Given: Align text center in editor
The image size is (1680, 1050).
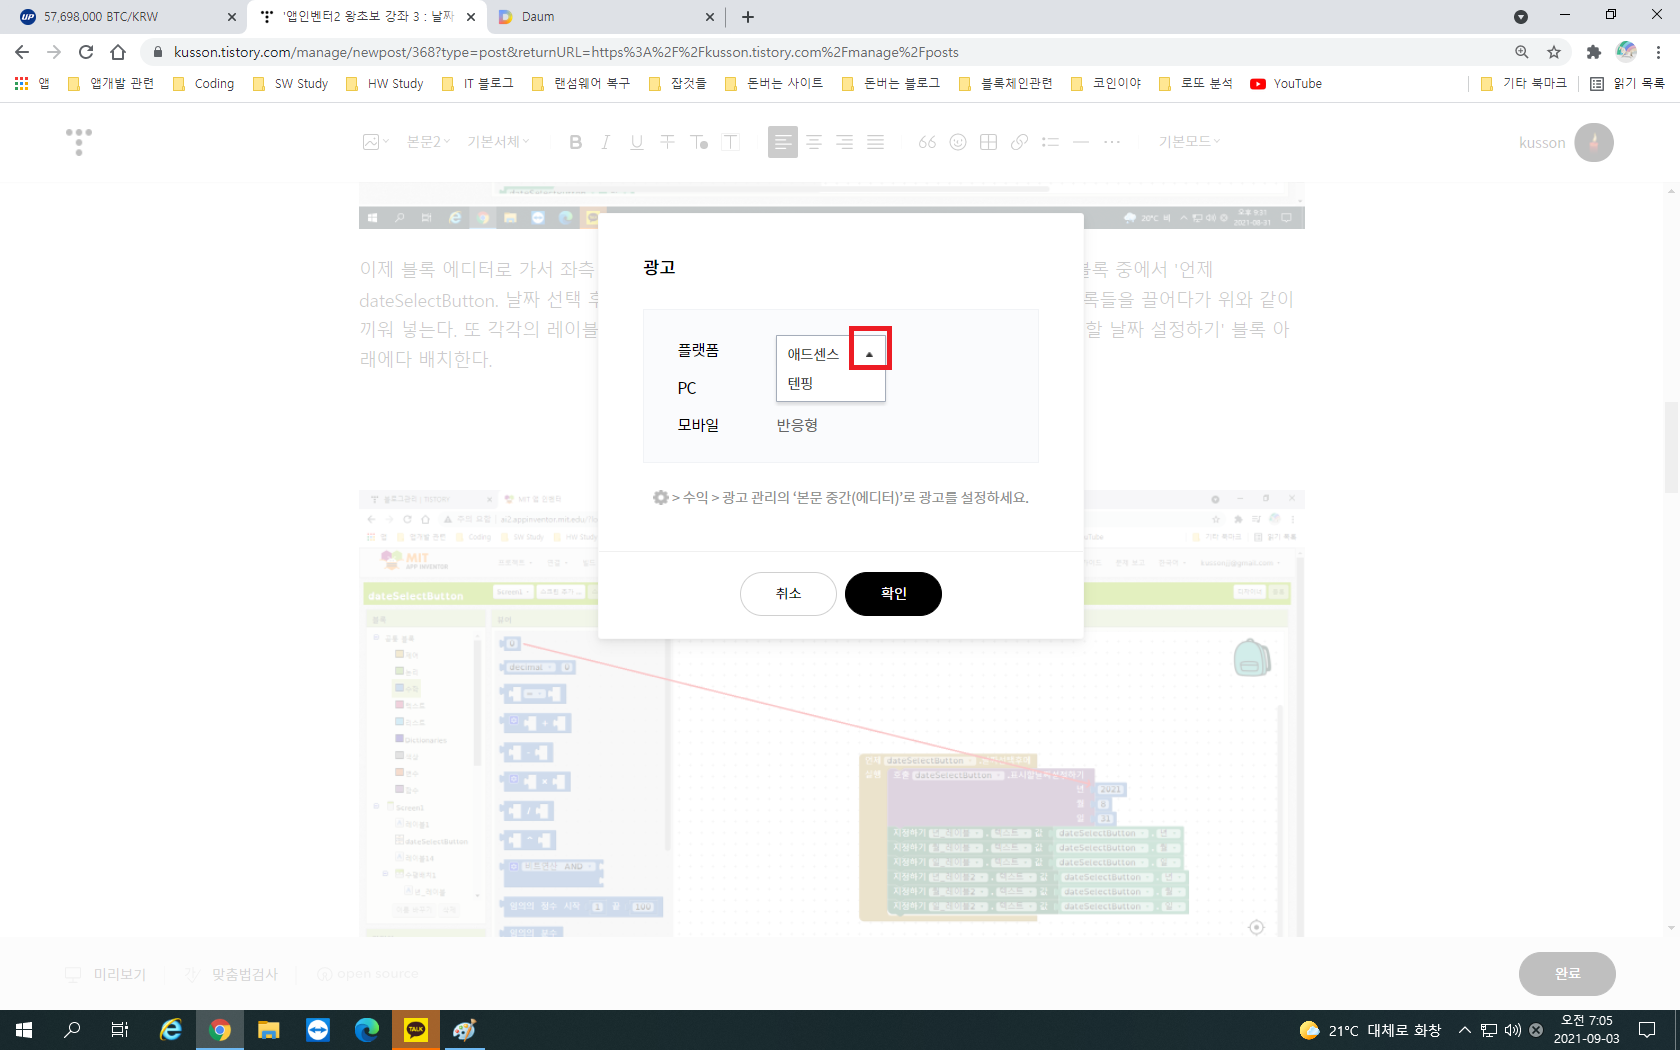Looking at the screenshot, I should 814,142.
